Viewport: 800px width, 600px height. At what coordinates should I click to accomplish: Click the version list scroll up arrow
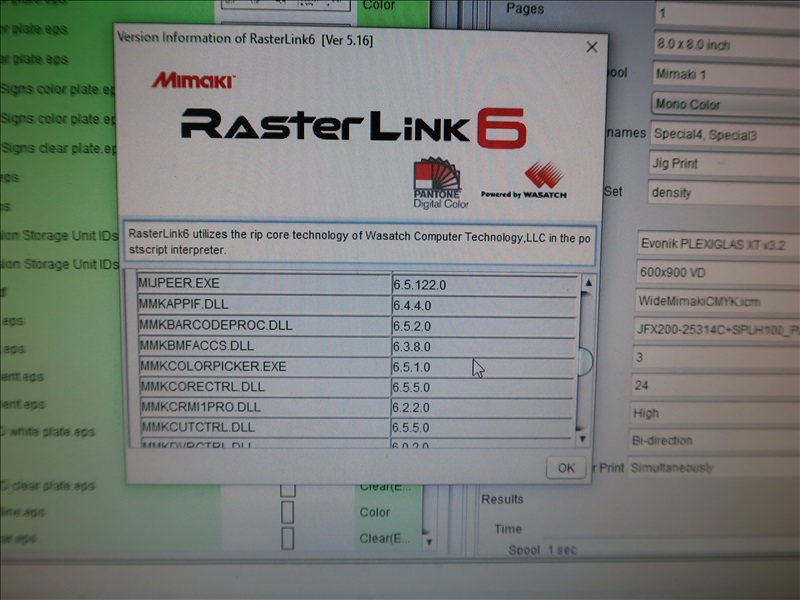click(587, 283)
